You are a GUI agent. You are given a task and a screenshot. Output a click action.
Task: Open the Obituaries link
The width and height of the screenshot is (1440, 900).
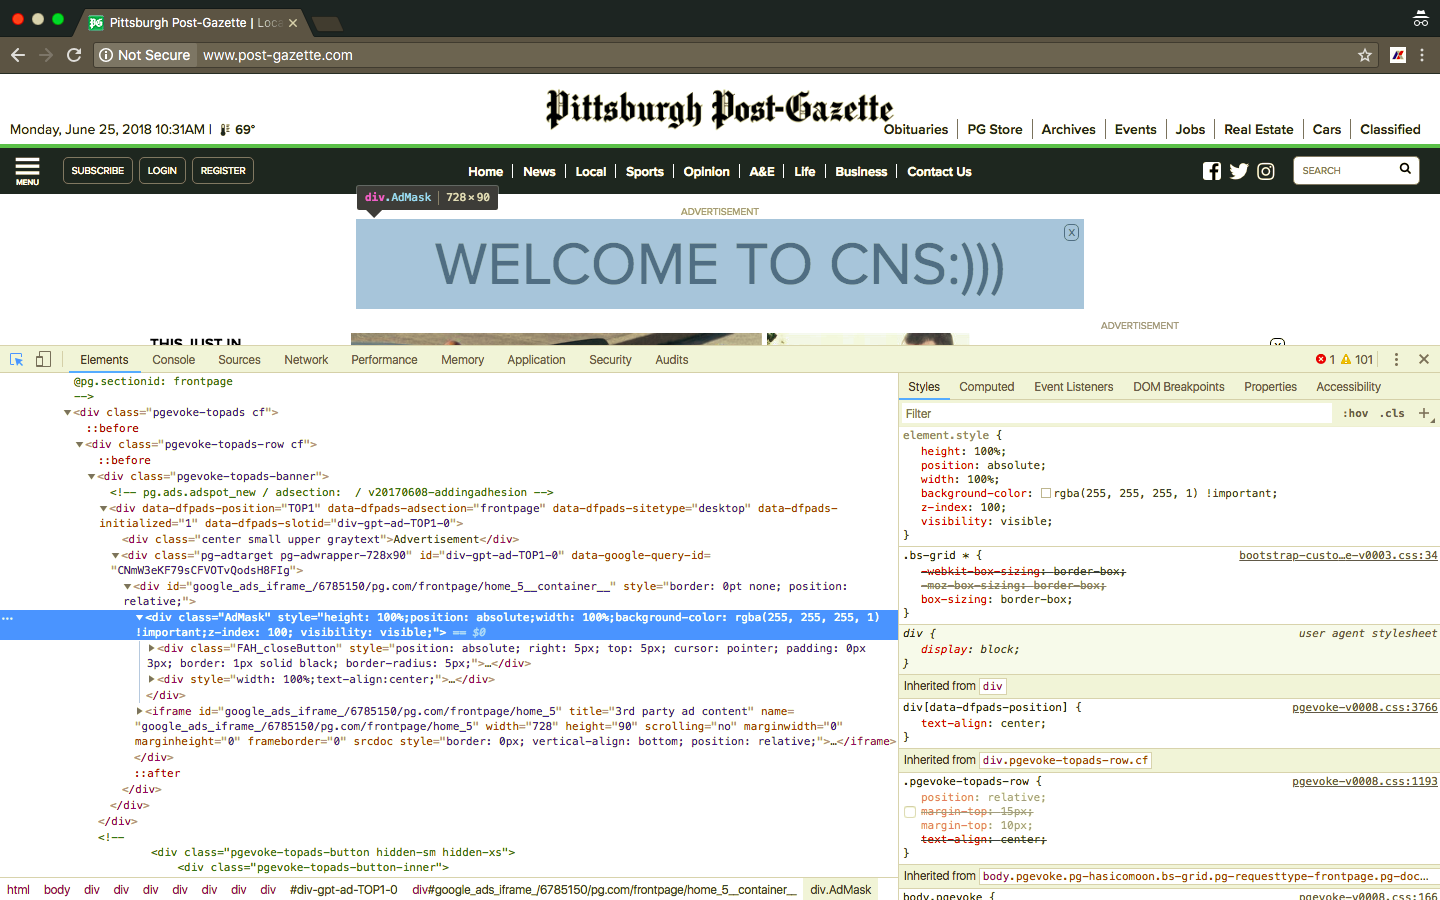[916, 130]
